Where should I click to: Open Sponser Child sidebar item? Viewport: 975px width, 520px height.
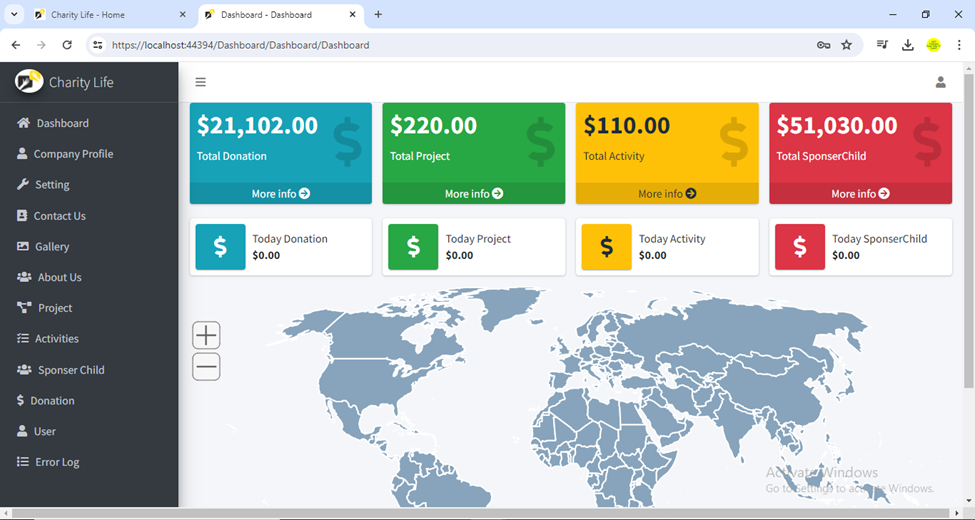click(71, 370)
